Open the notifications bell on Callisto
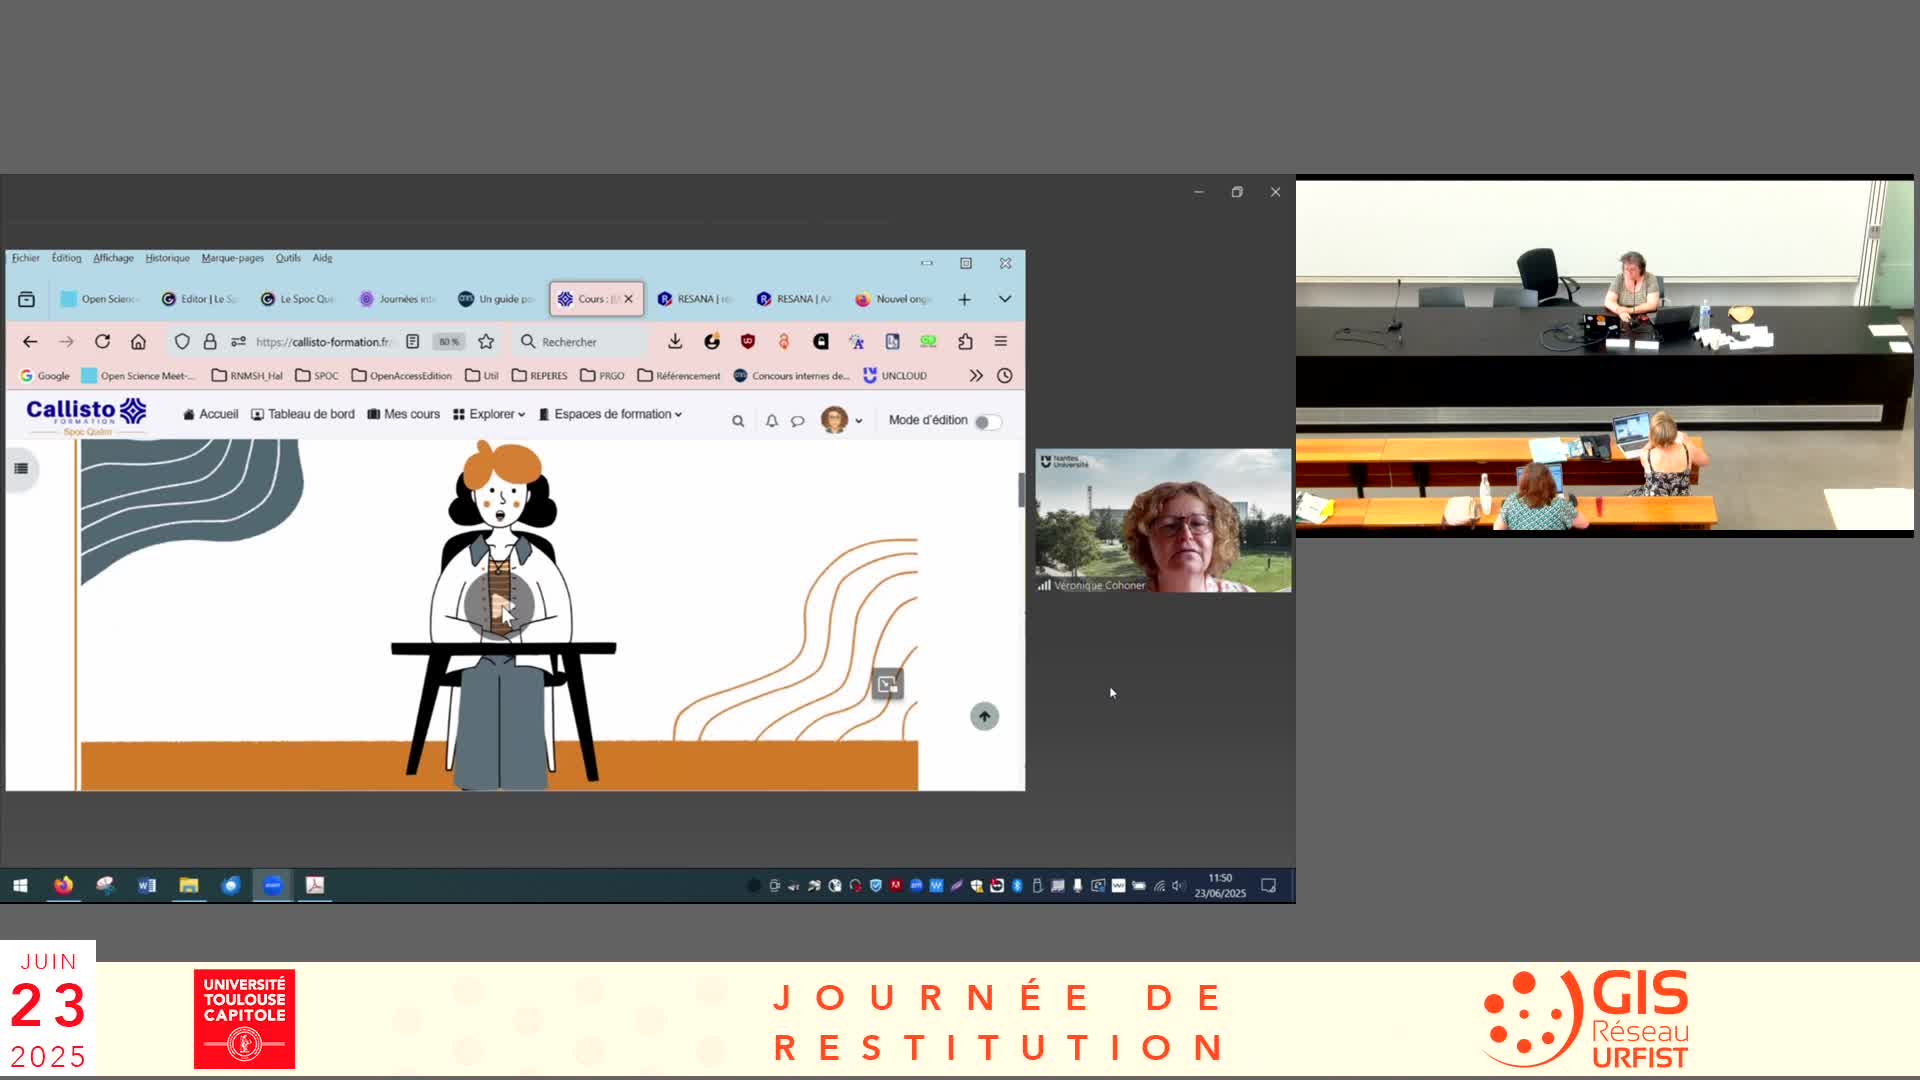This screenshot has height=1080, width=1920. click(771, 421)
